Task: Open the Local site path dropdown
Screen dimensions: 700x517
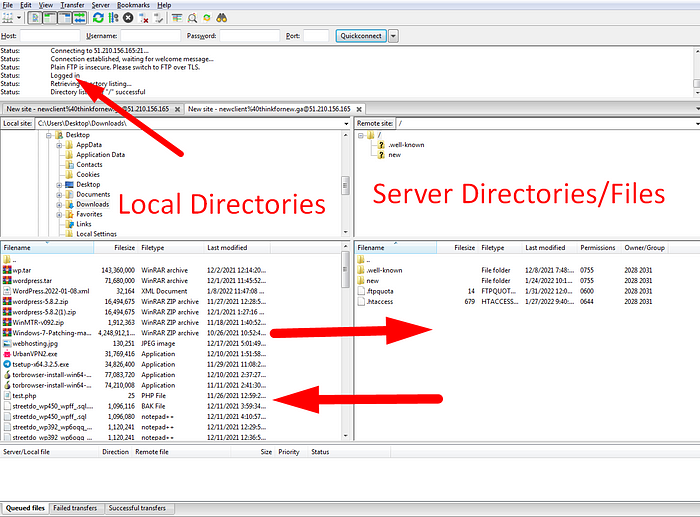Action: (346, 124)
